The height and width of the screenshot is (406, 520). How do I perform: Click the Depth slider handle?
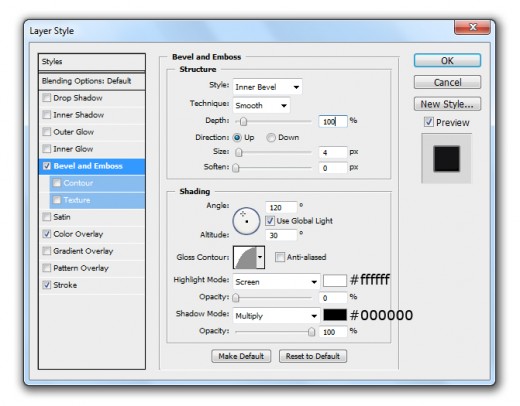[x=243, y=122]
